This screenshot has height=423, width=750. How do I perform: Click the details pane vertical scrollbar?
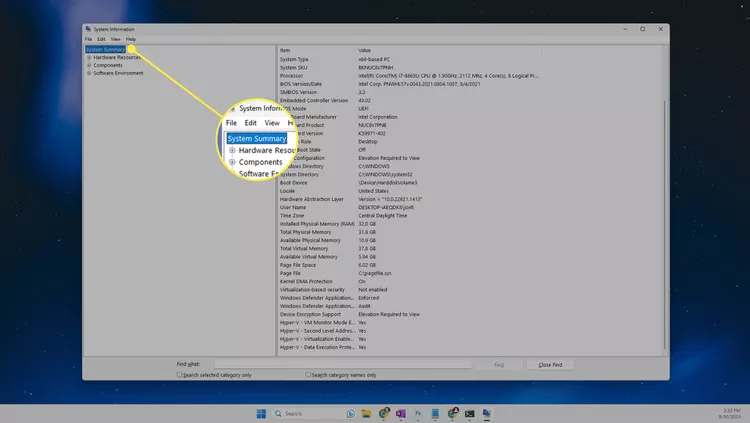click(x=664, y=225)
